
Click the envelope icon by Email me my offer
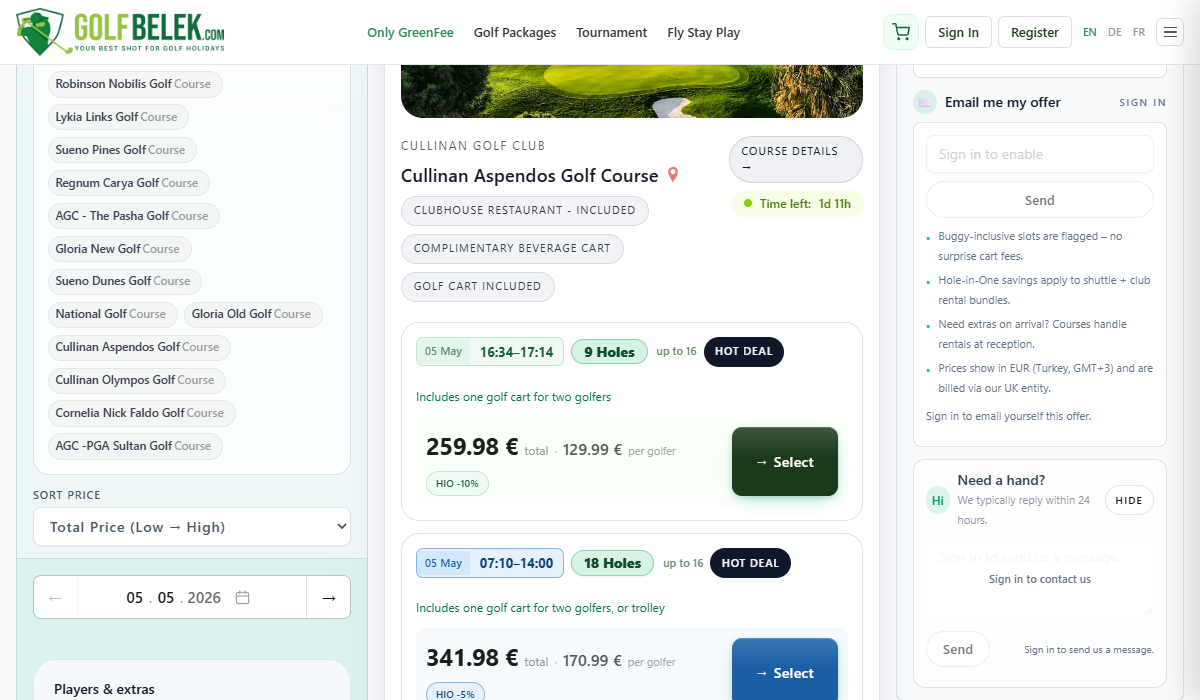click(925, 102)
